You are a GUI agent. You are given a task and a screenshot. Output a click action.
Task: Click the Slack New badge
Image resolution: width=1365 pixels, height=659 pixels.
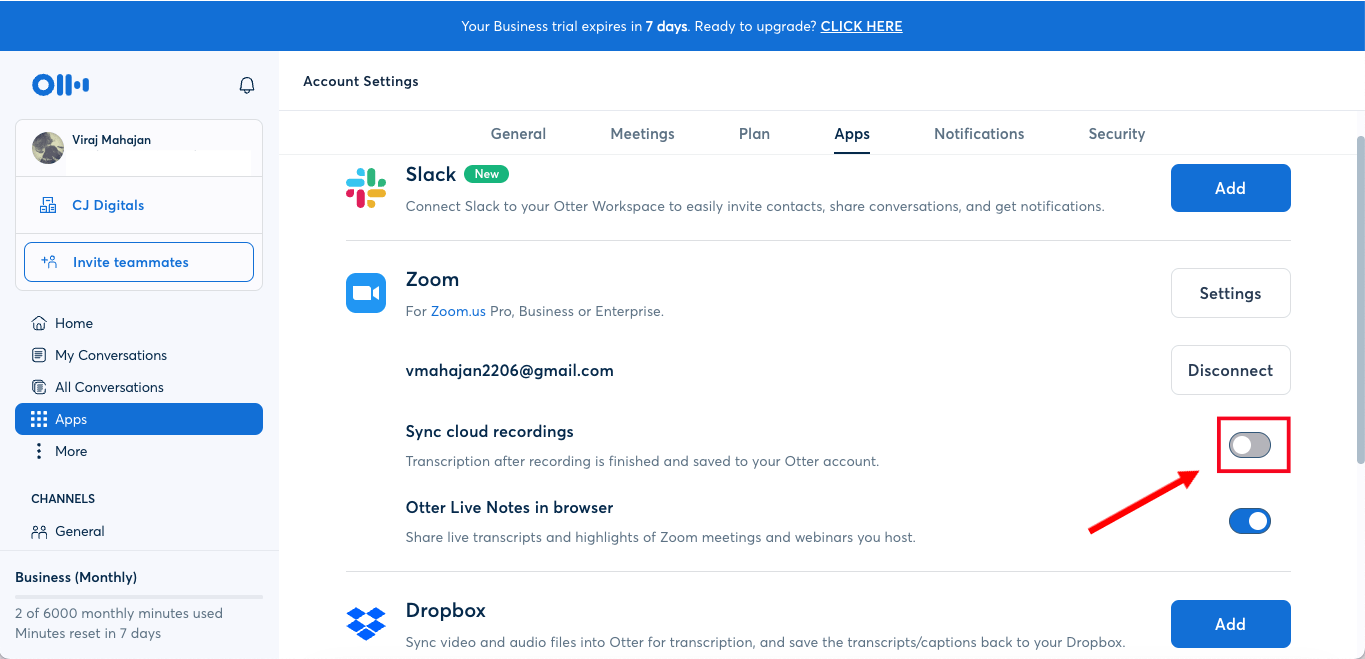[486, 174]
